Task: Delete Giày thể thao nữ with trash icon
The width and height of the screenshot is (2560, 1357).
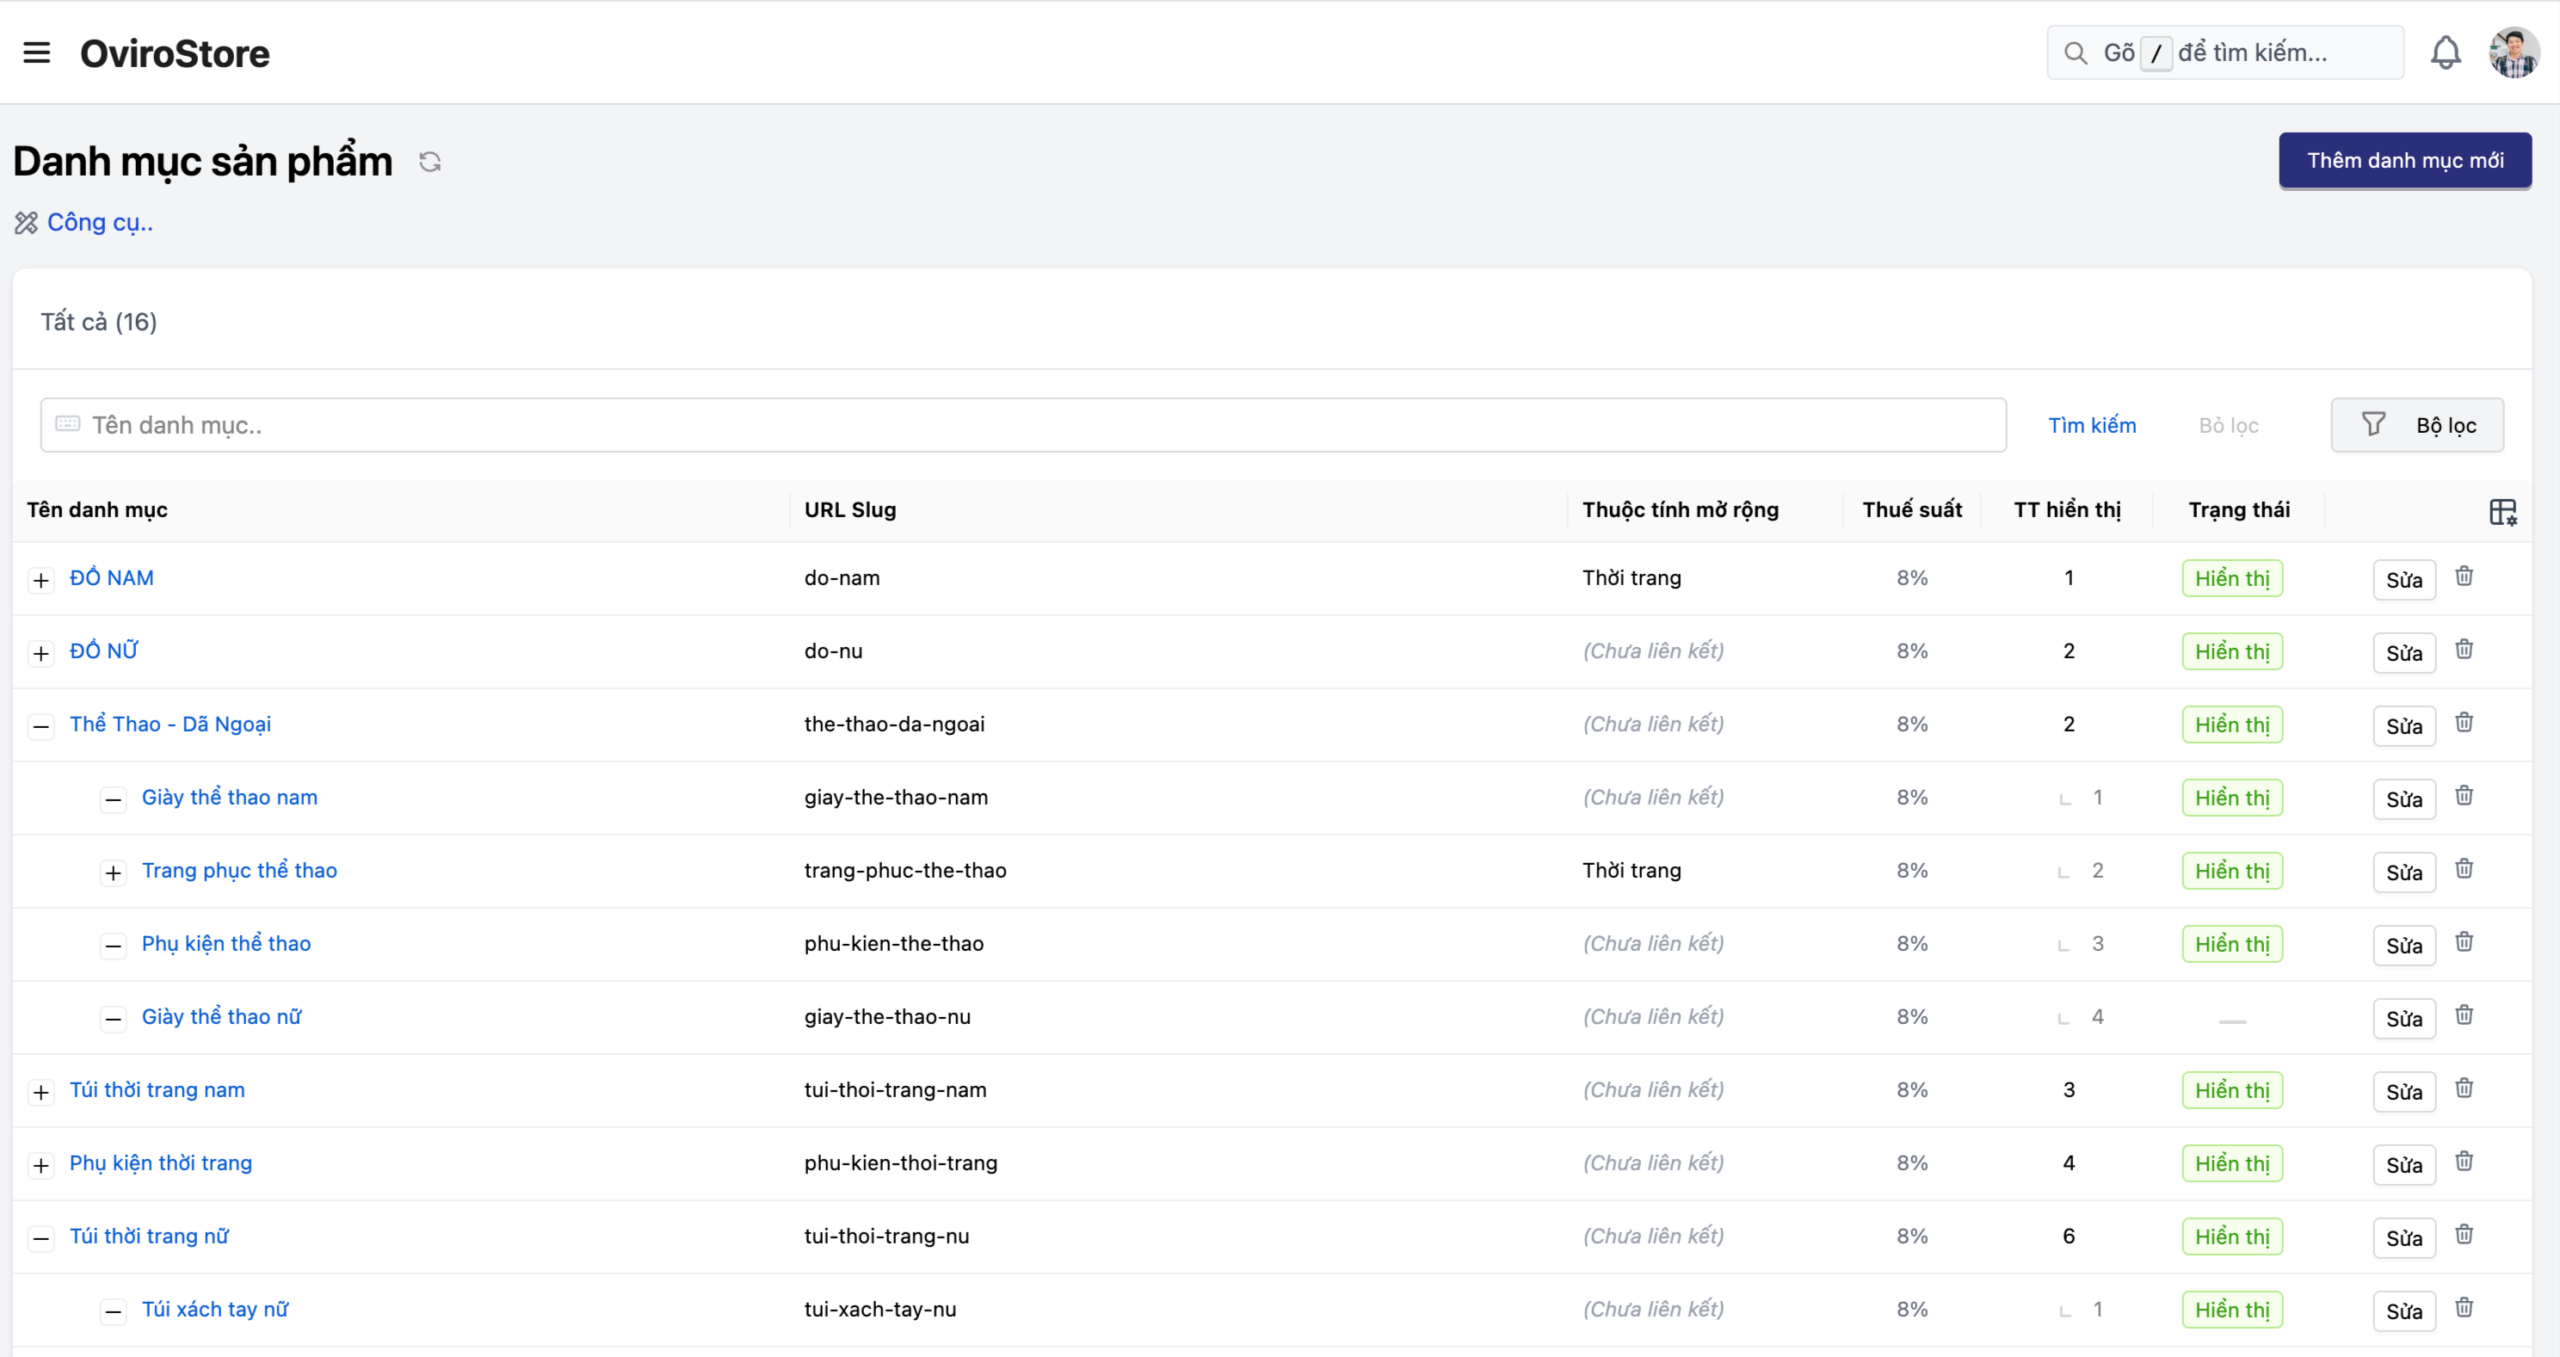Action: (2464, 1016)
